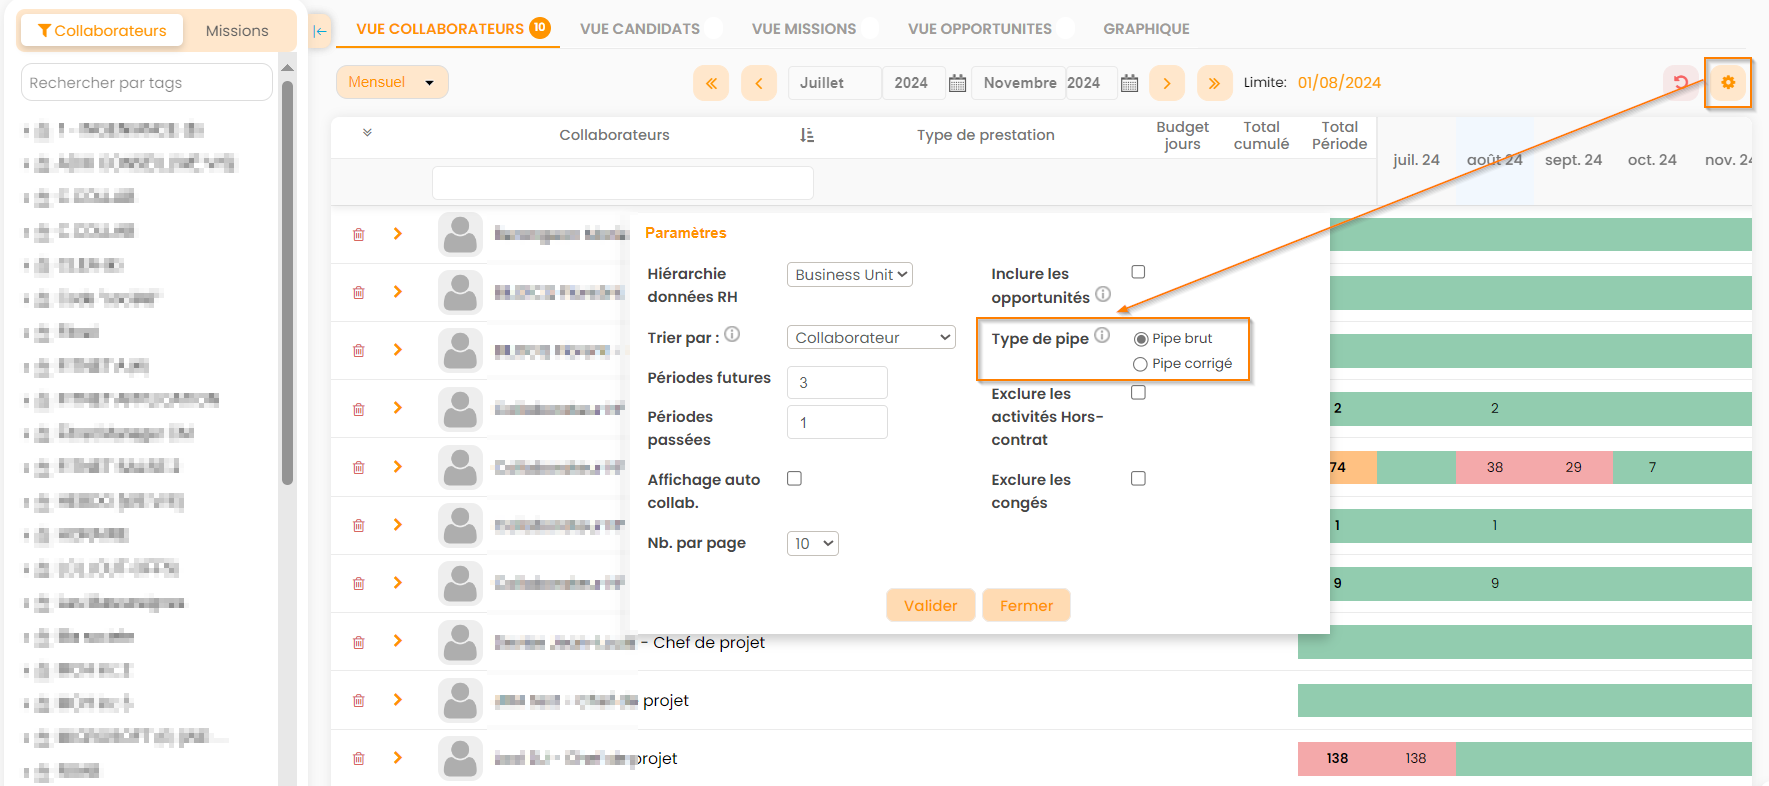Delete the first collaborator row via trash icon
The width and height of the screenshot is (1769, 786).
point(358,234)
